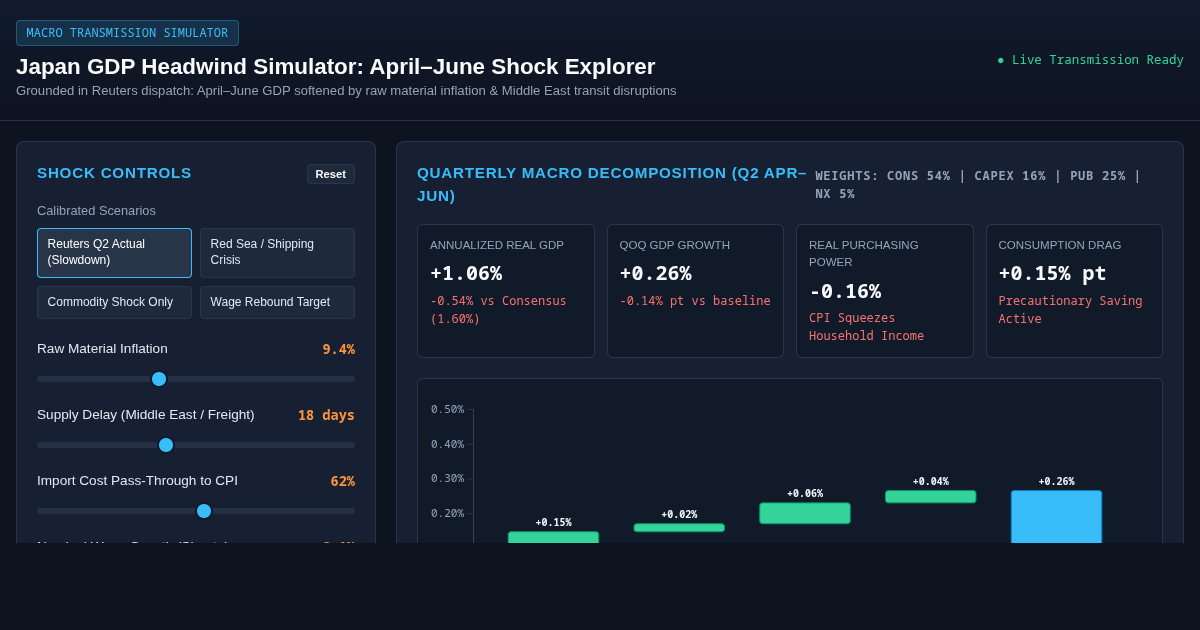Click the Reset button in Shock Controls
The width and height of the screenshot is (1200, 630).
tap(330, 174)
